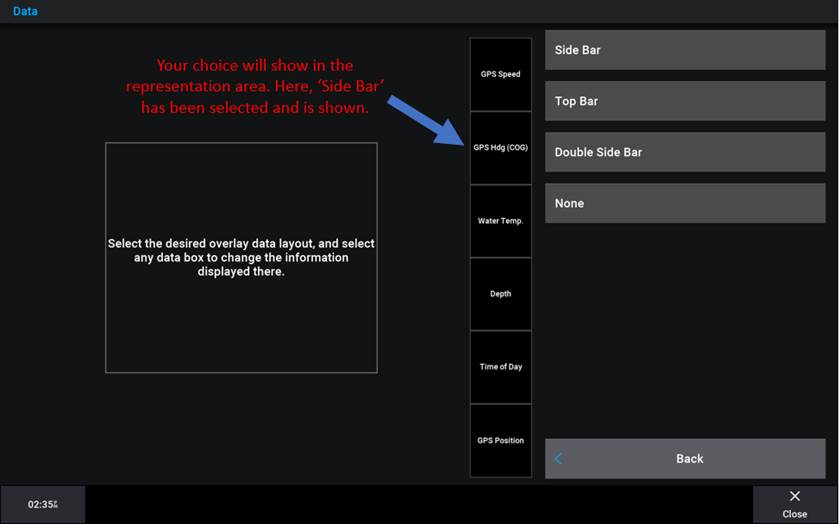The width and height of the screenshot is (840, 524).
Task: Click the white overlay layout instruction text
Action: [241, 258]
